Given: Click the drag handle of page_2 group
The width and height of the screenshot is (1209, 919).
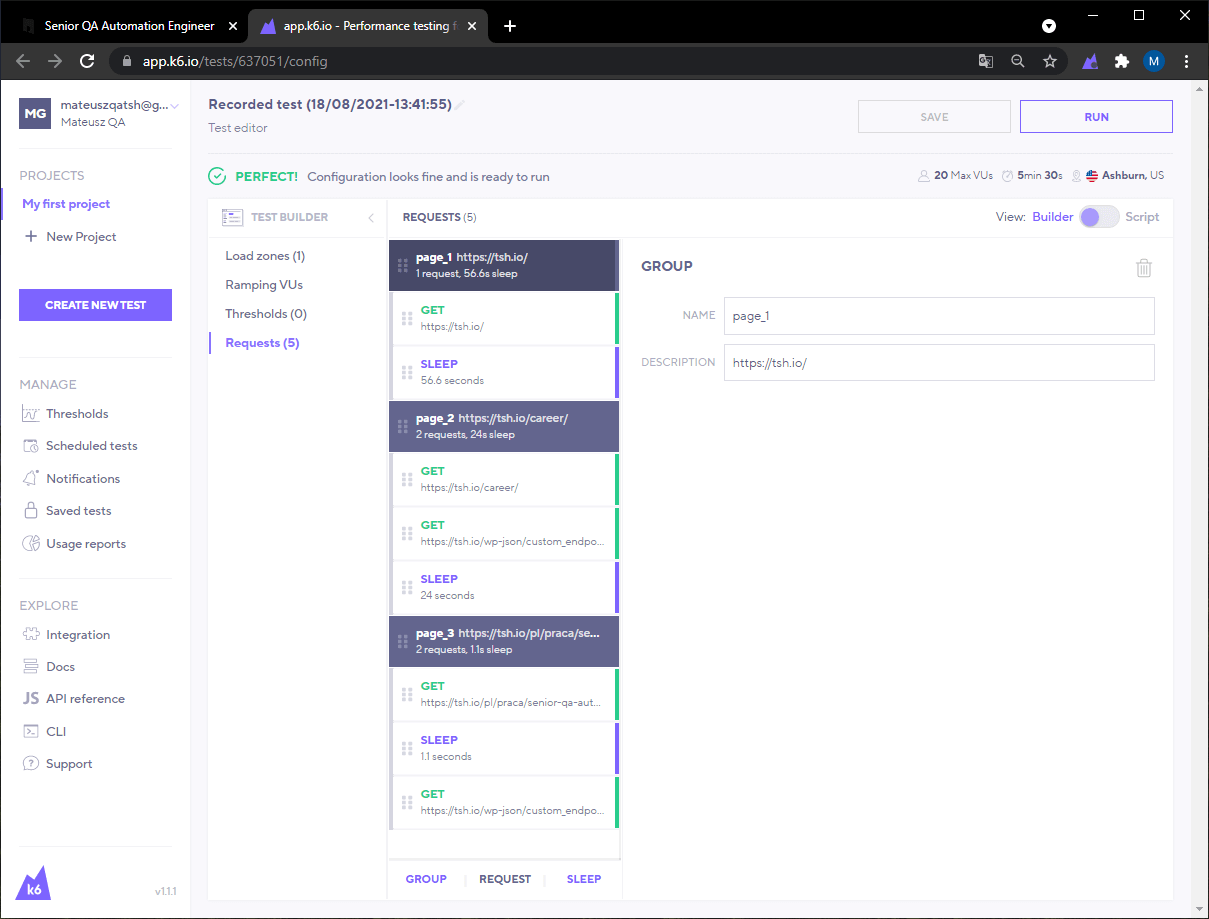Looking at the screenshot, I should (x=403, y=426).
